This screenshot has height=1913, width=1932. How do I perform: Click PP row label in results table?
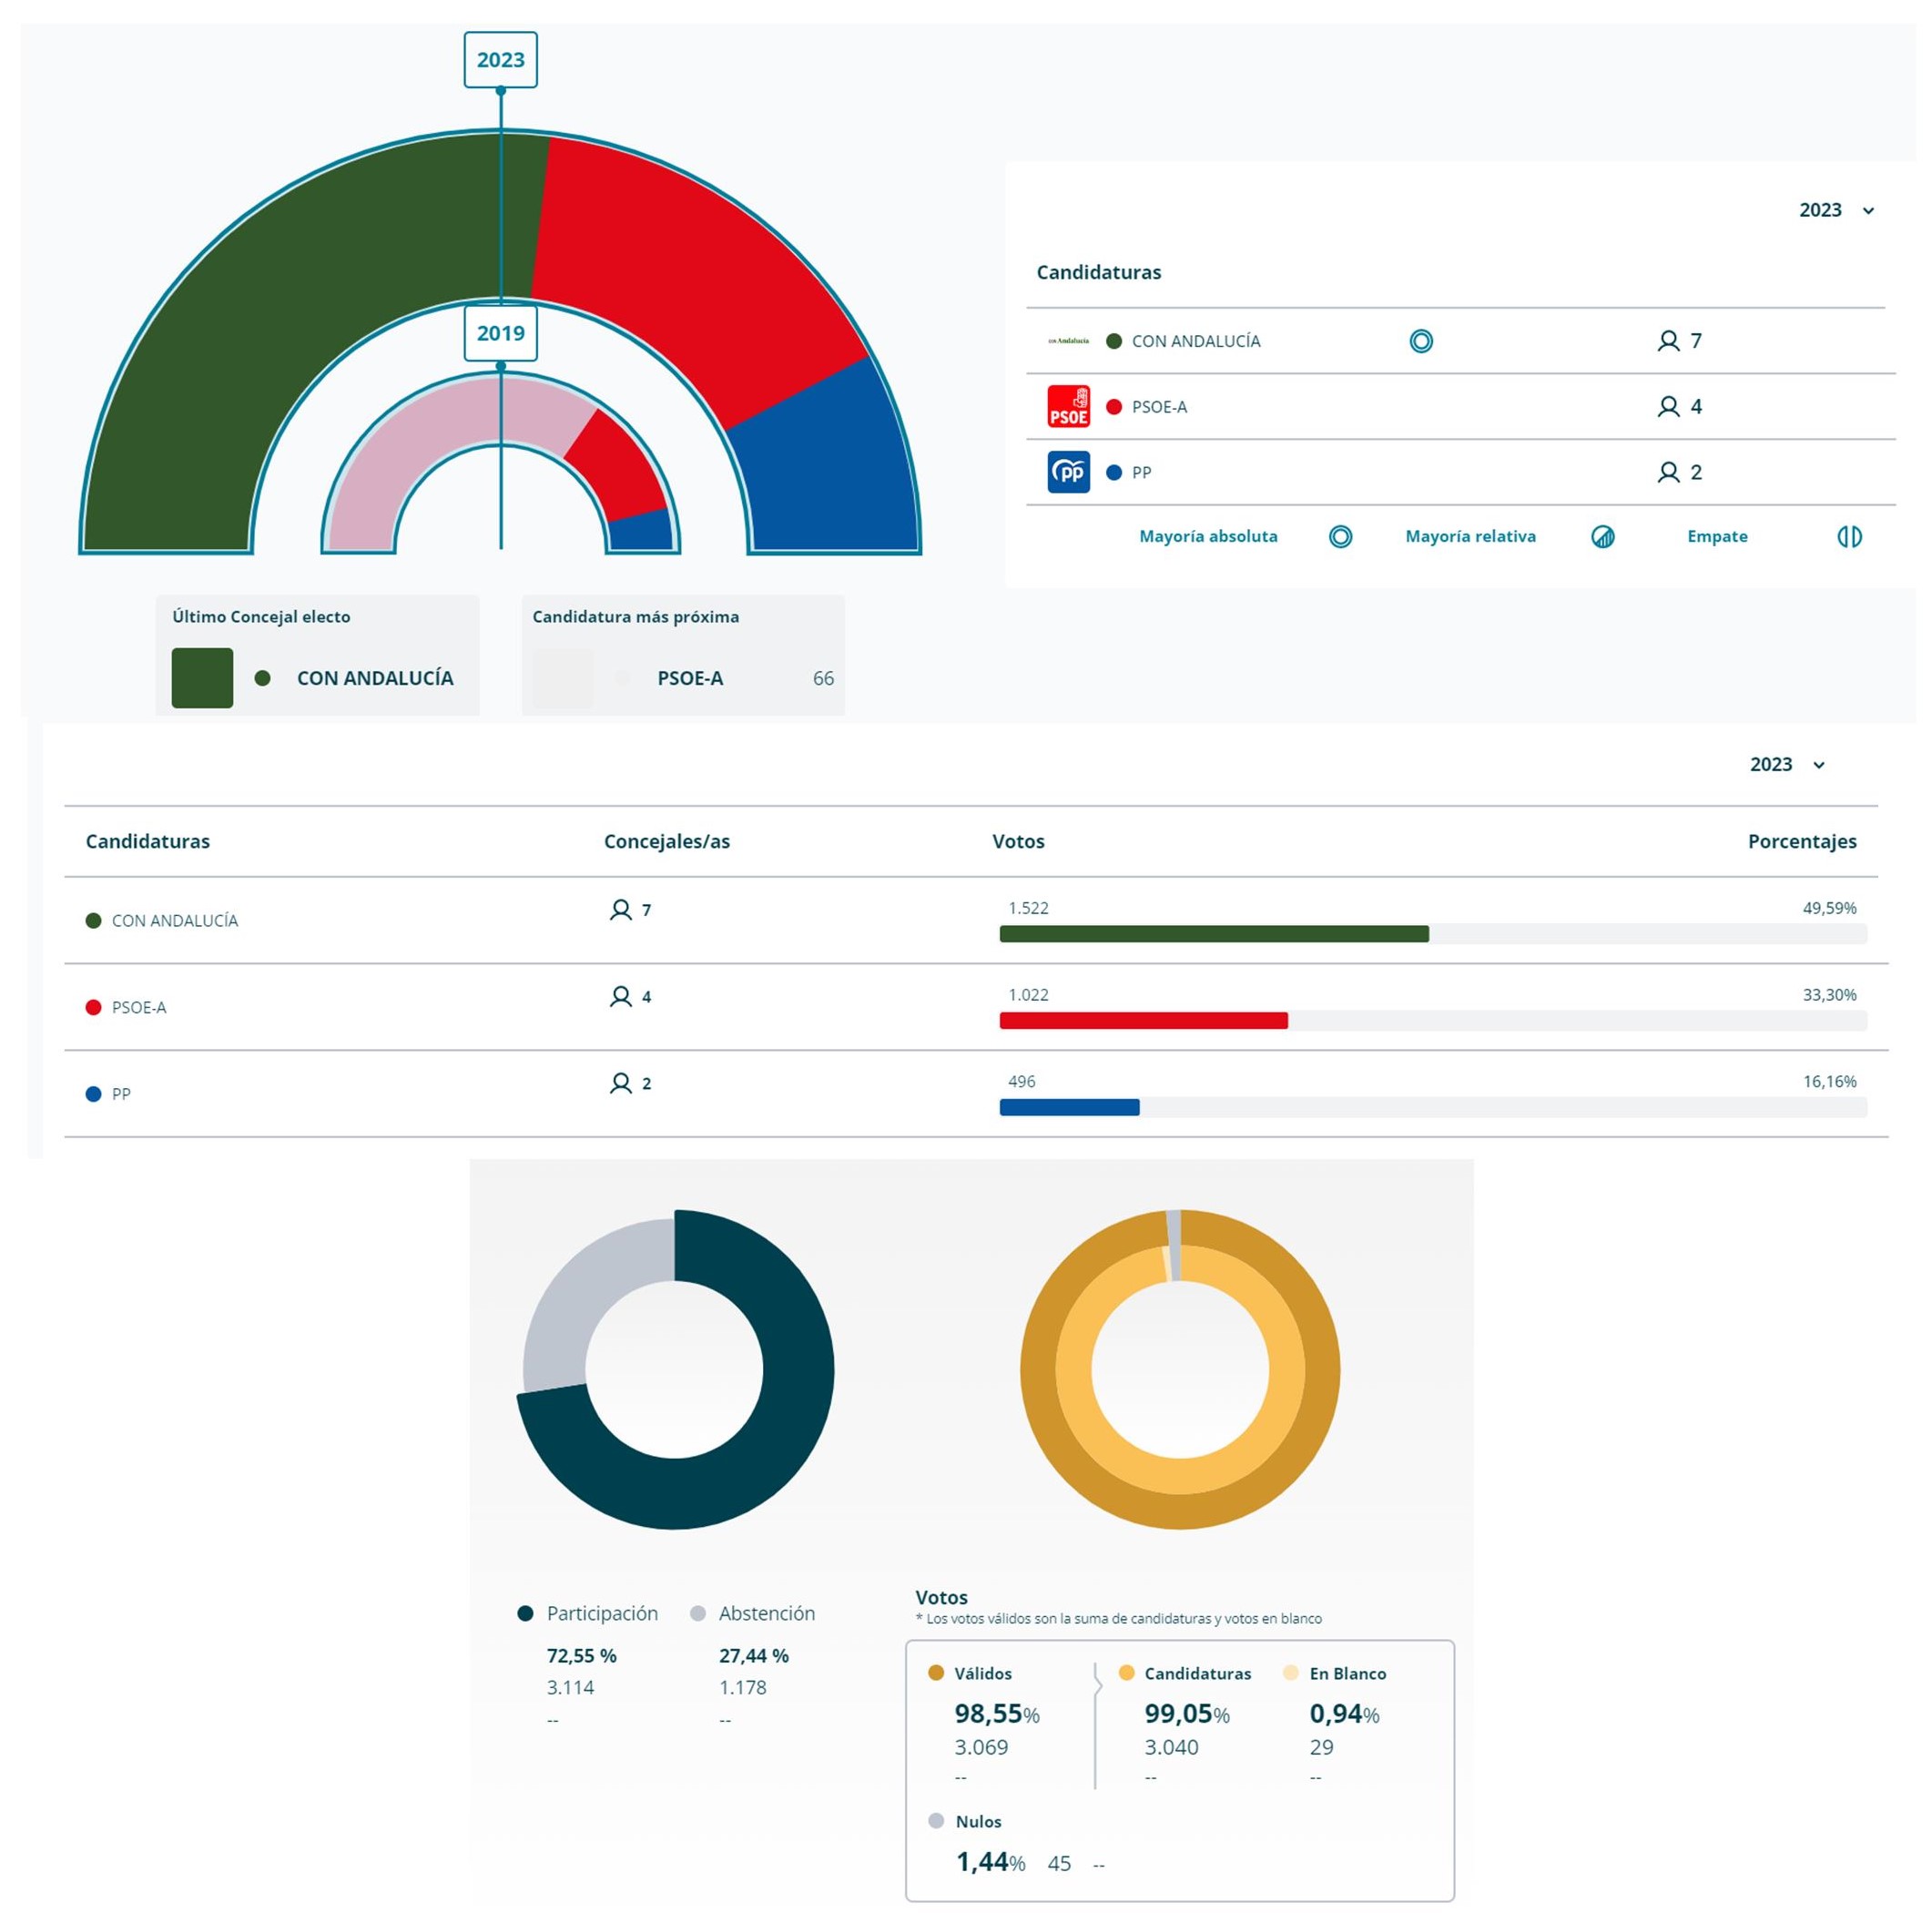point(121,1094)
